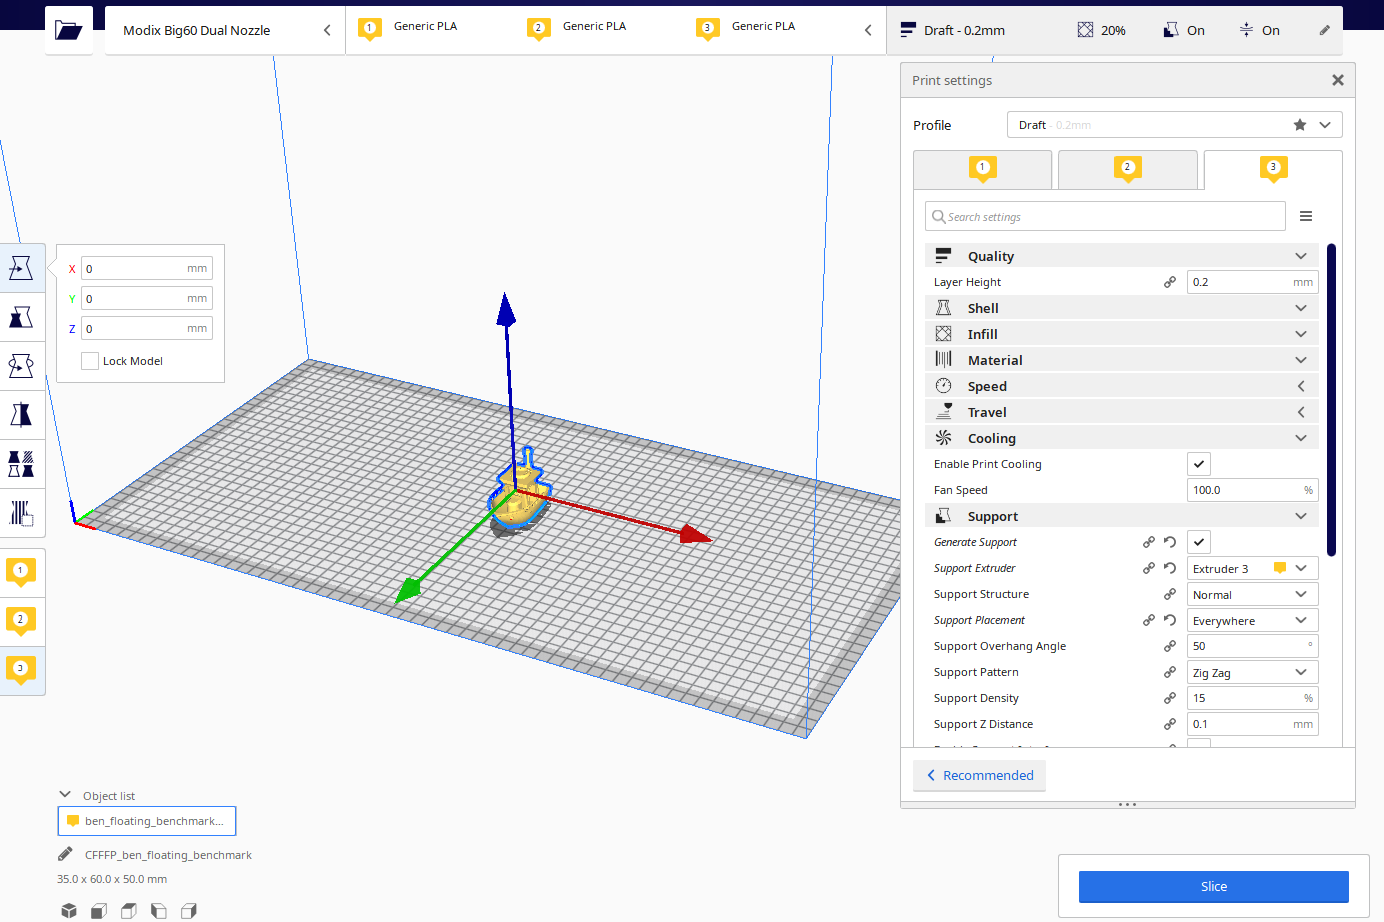Click the Slice button

(x=1213, y=886)
